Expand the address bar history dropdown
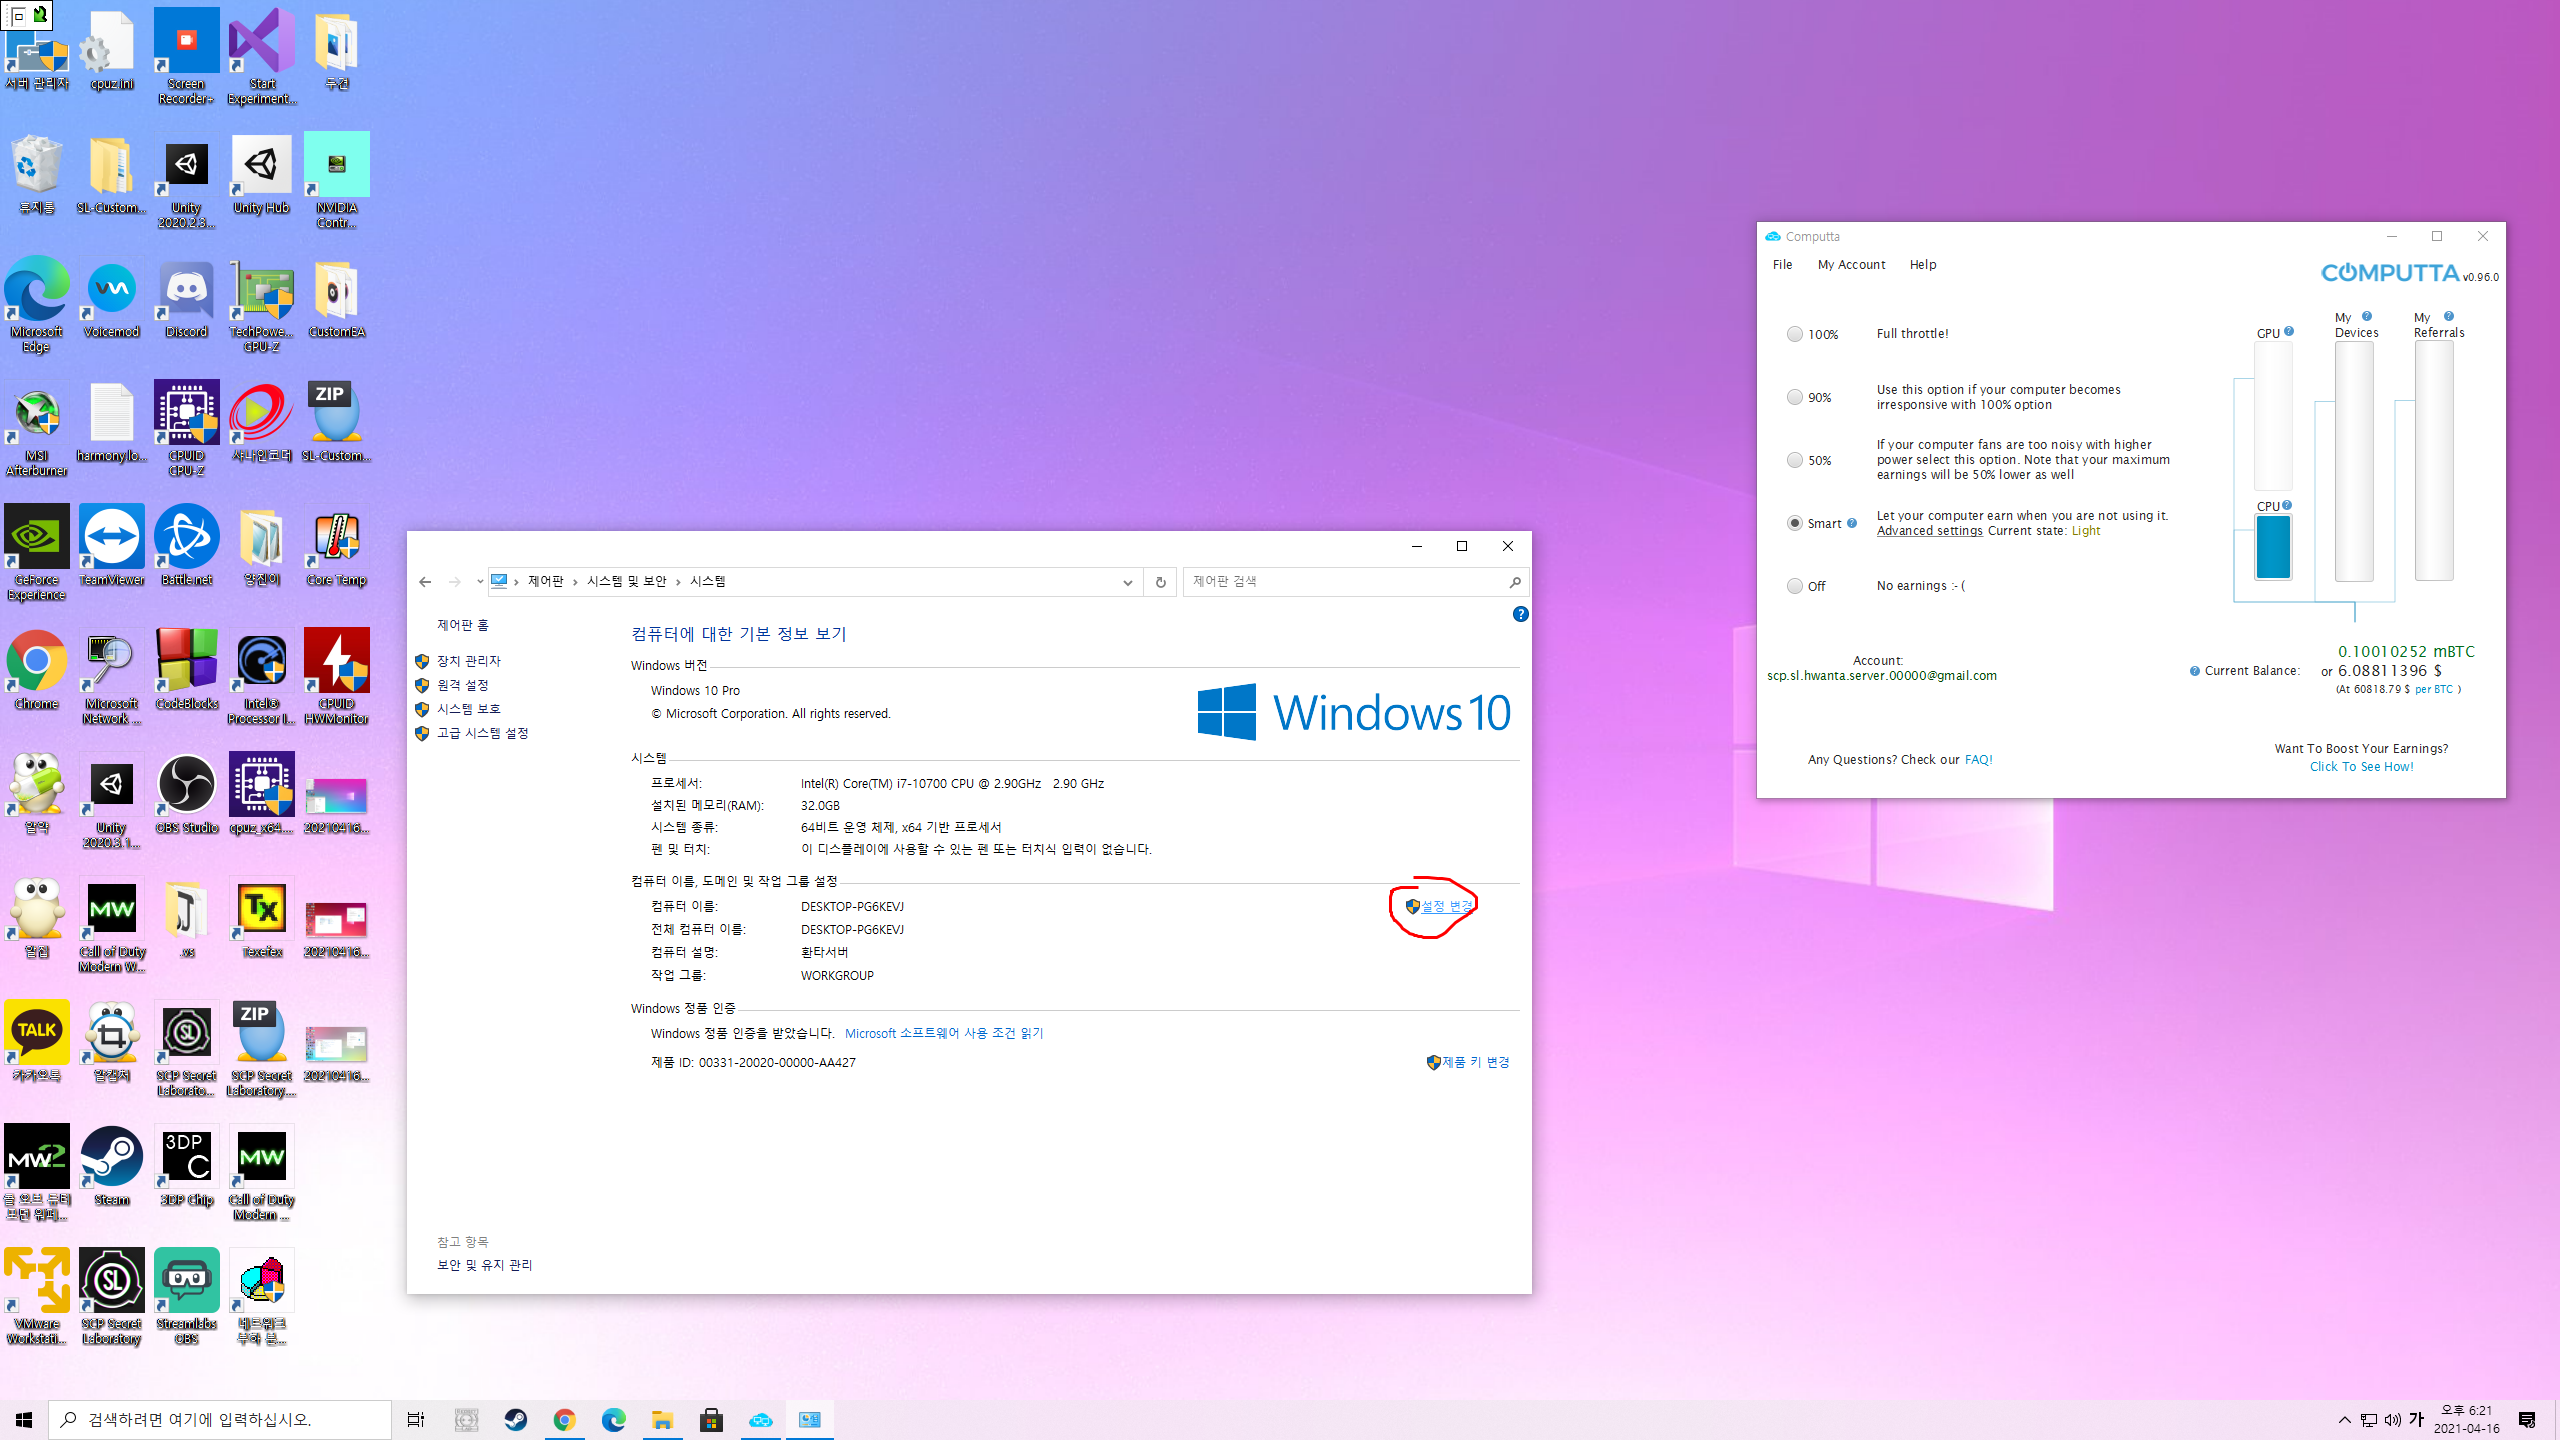 [x=1127, y=582]
